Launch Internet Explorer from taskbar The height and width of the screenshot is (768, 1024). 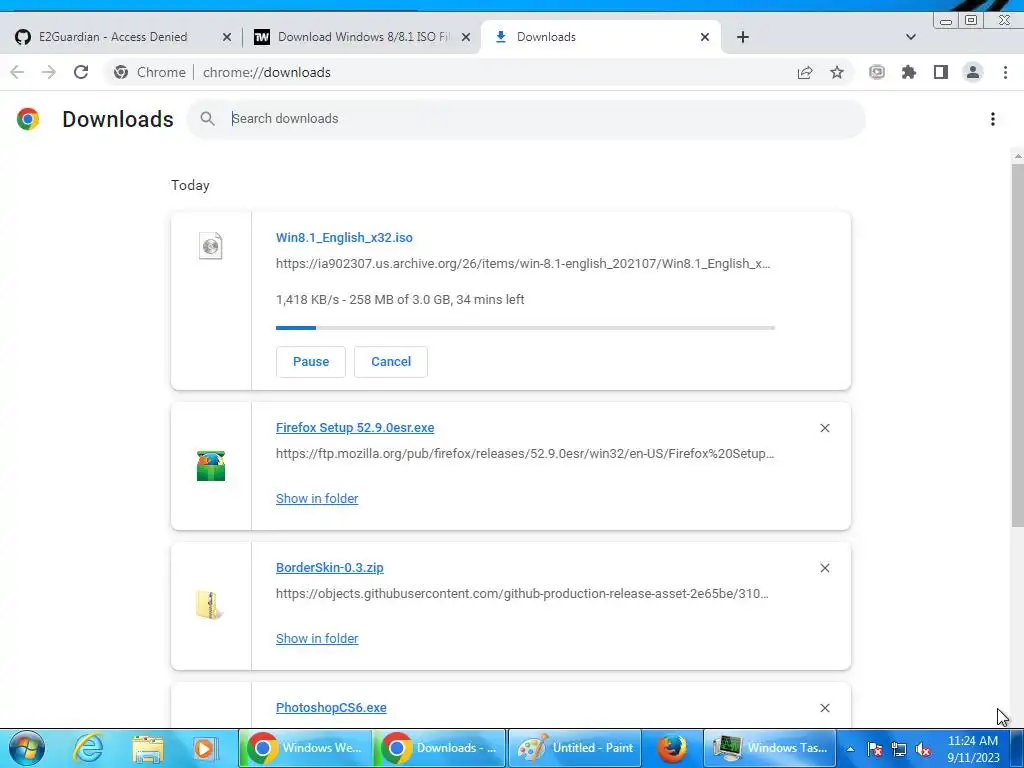[88, 748]
